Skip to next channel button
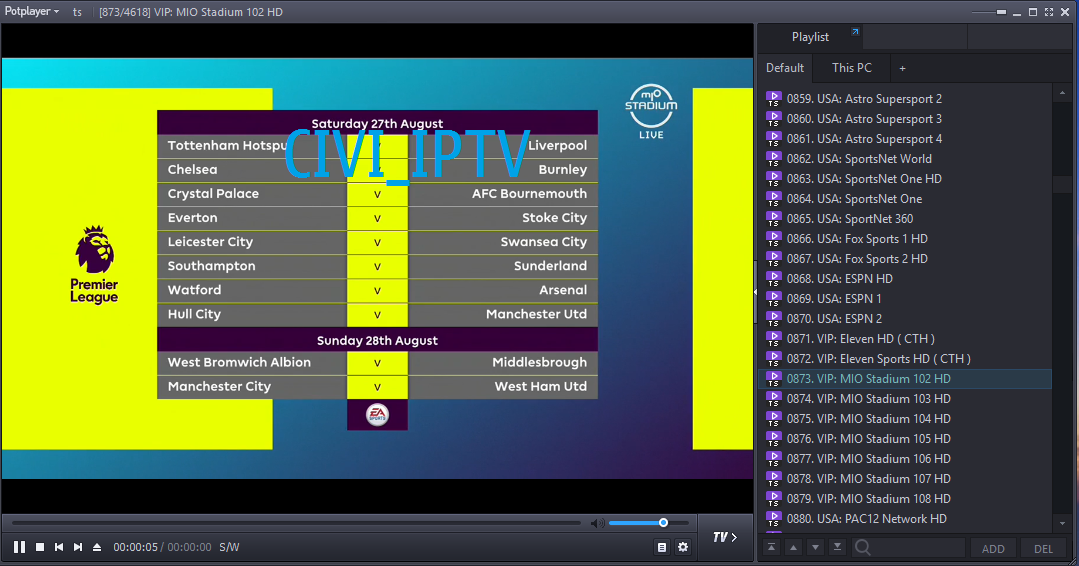 (x=78, y=547)
